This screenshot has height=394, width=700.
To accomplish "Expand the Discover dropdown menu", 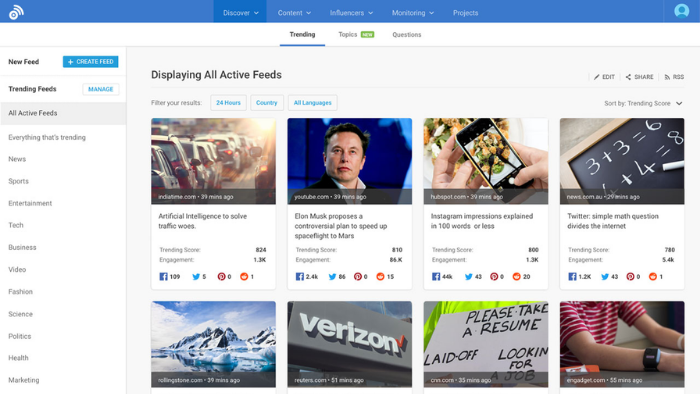I will [240, 13].
